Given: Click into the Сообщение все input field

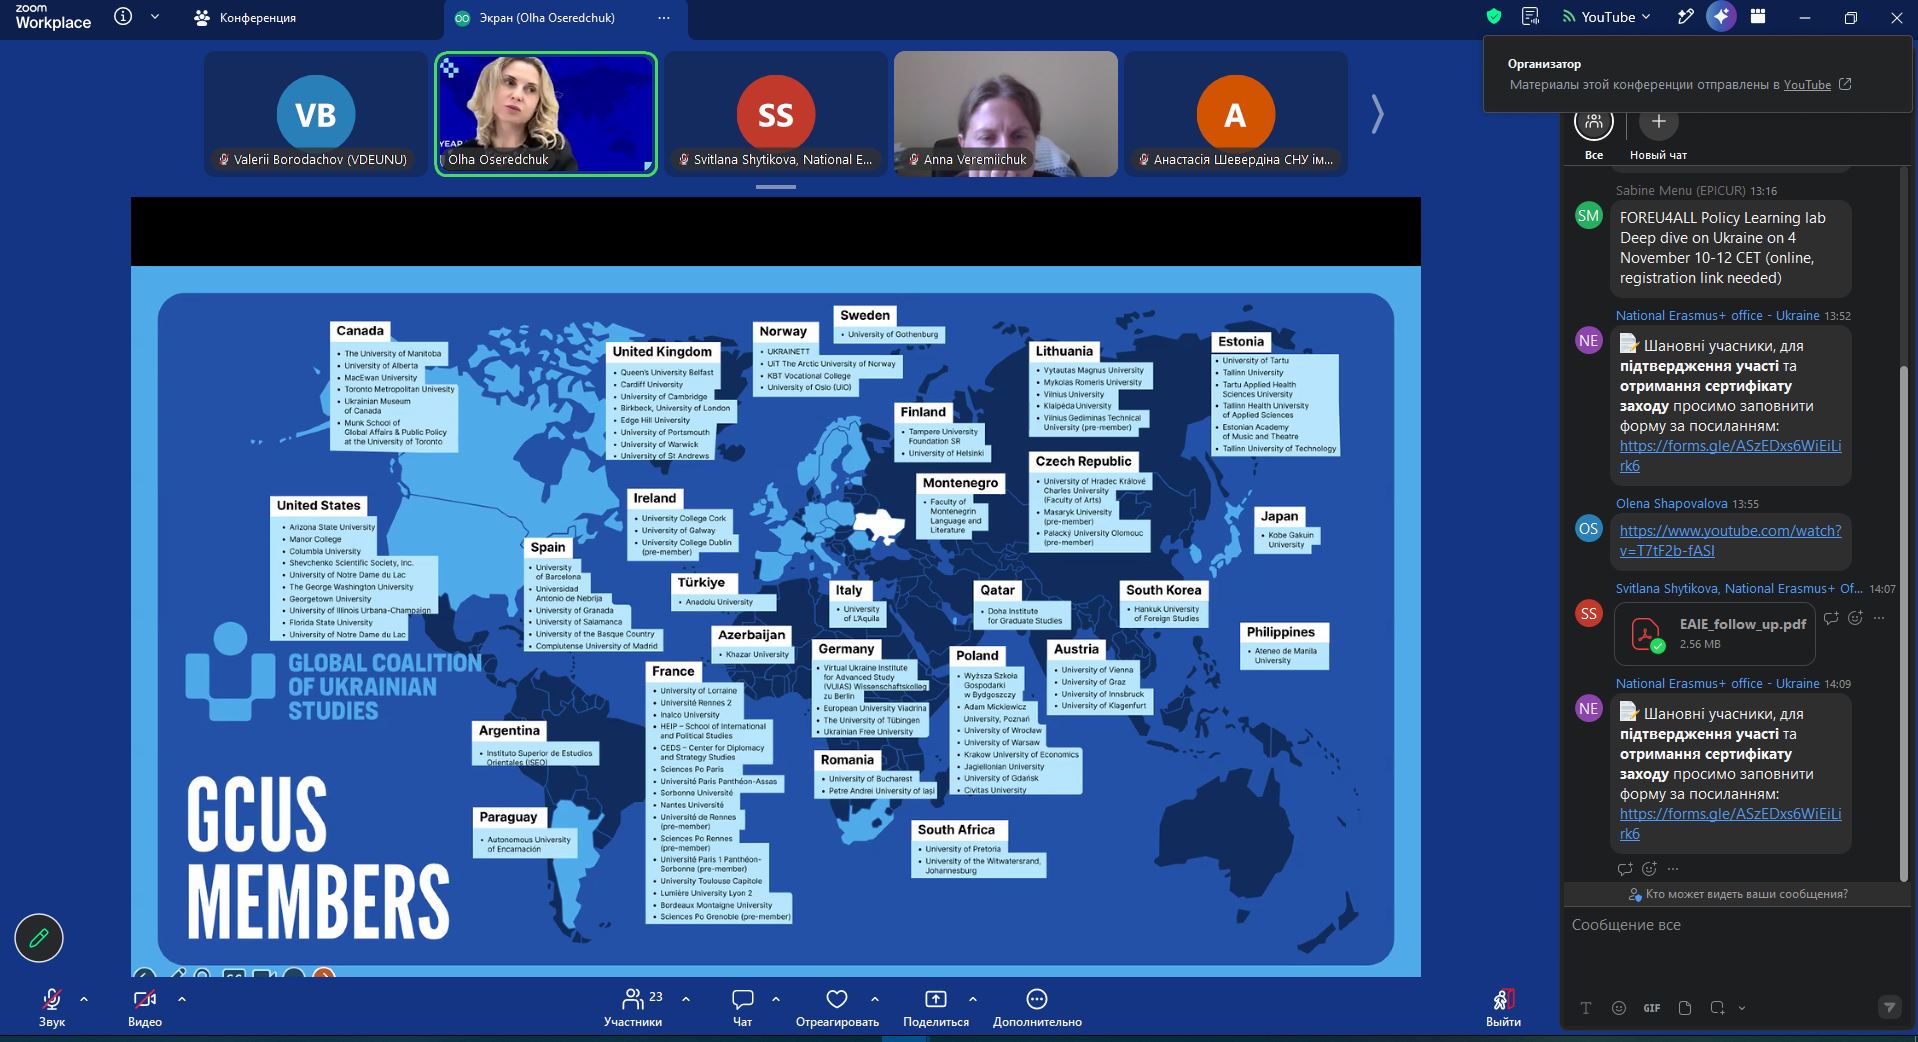Looking at the screenshot, I should click(1736, 925).
